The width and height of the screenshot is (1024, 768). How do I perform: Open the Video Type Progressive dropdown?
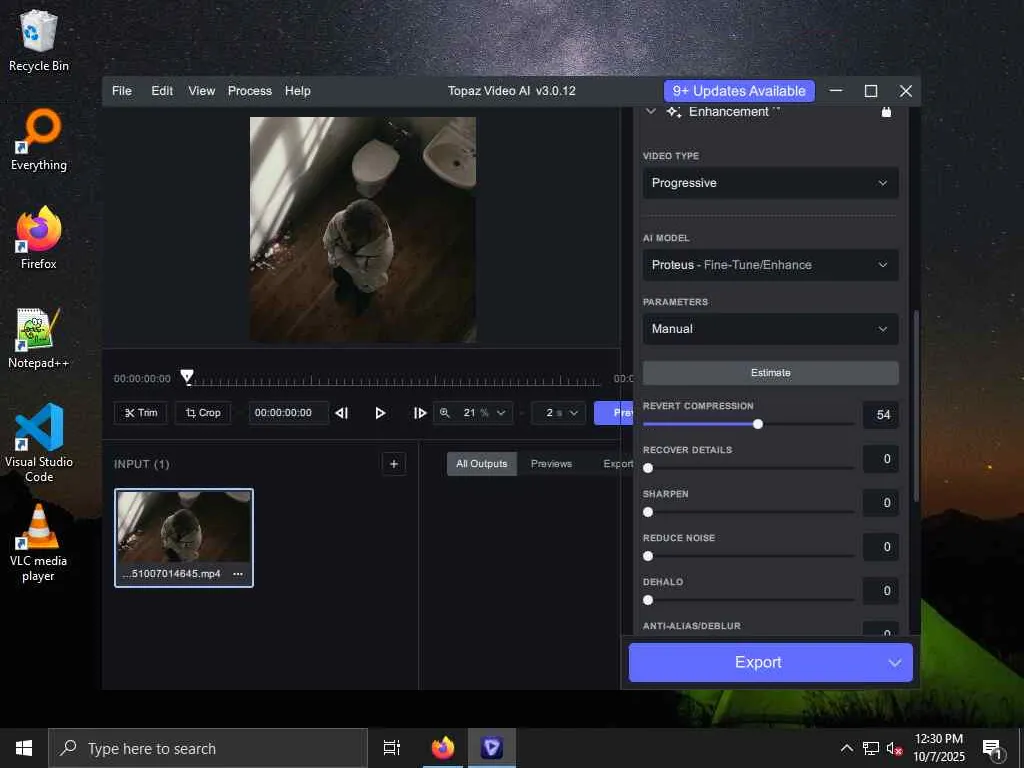coord(771,183)
